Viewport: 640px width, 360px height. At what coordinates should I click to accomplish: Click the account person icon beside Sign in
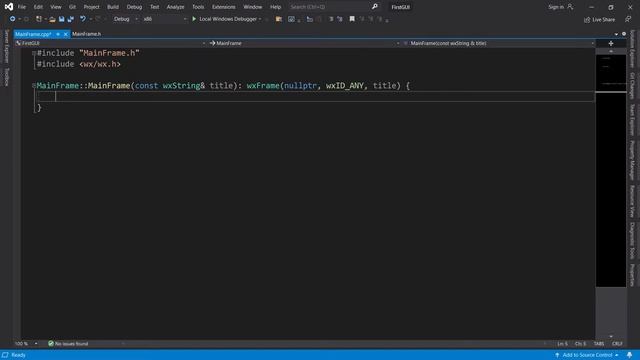coord(570,7)
